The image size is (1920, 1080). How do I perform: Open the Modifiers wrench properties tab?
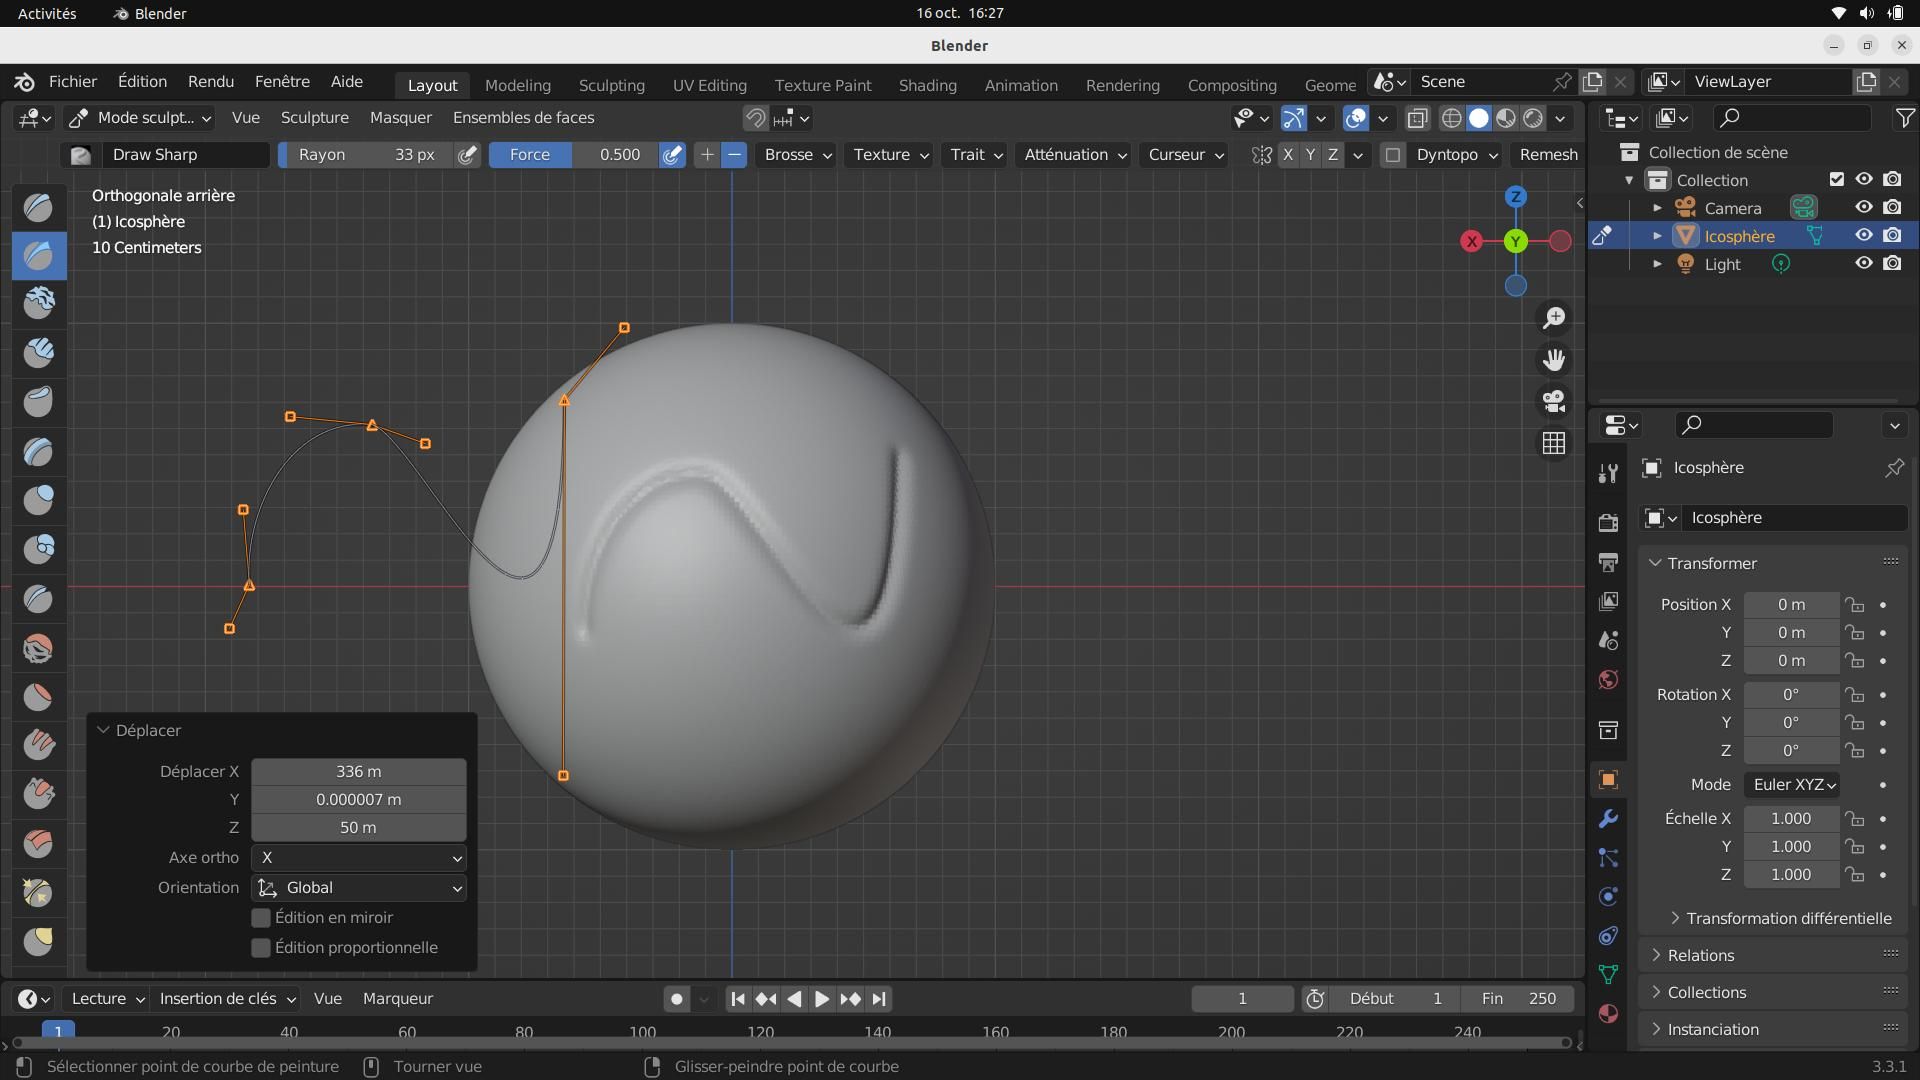click(x=1608, y=819)
